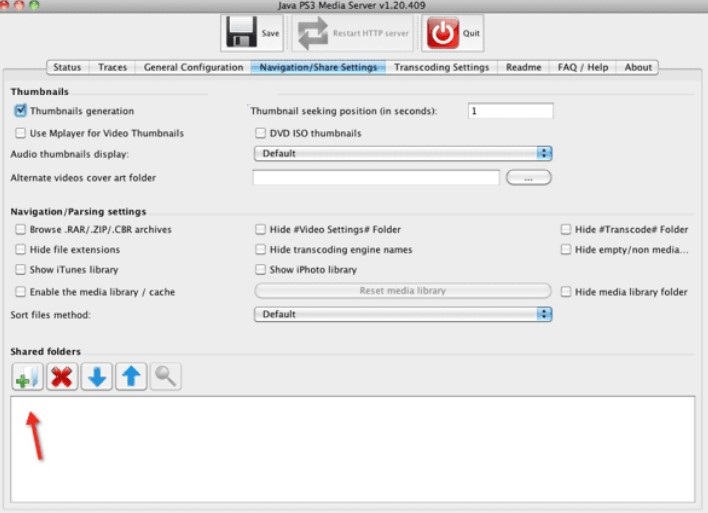708x513 pixels.
Task: Browse for alternate cover art folder
Action: 529,177
